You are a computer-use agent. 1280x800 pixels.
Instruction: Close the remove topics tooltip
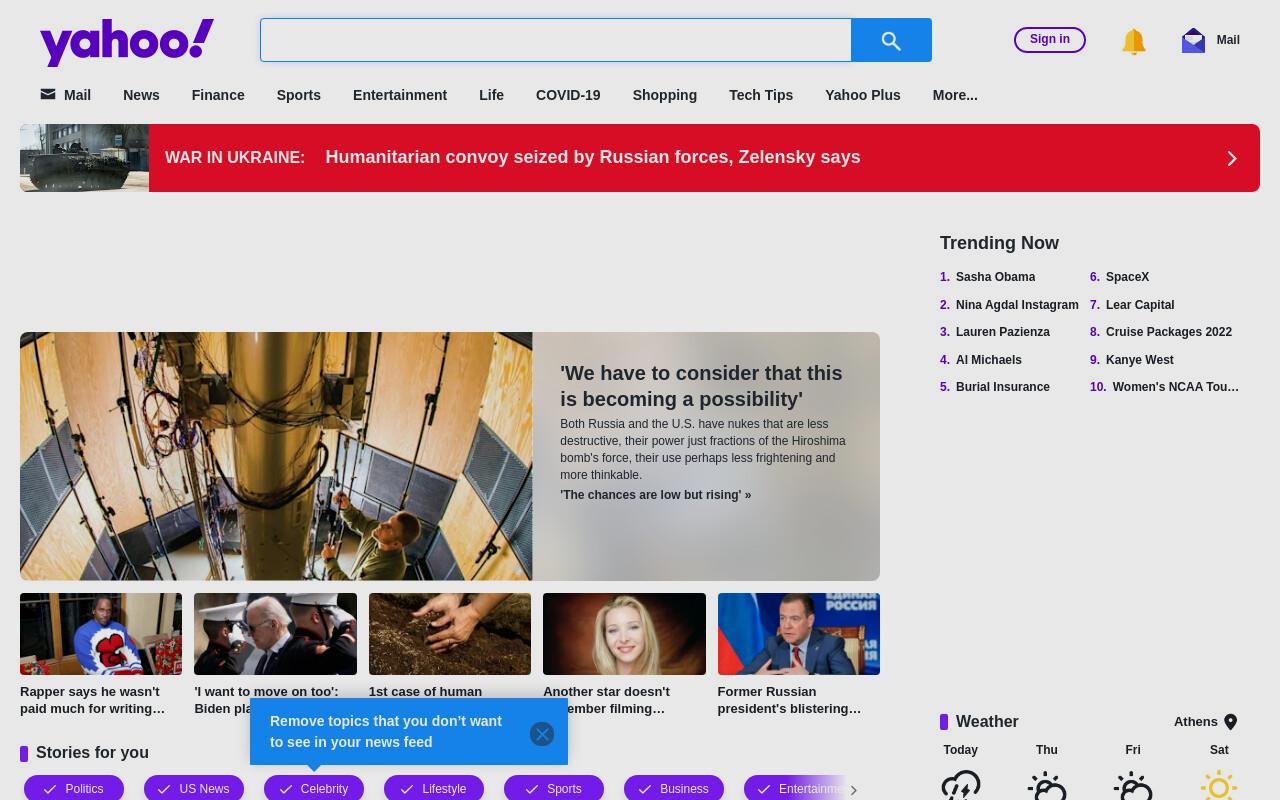tap(542, 734)
